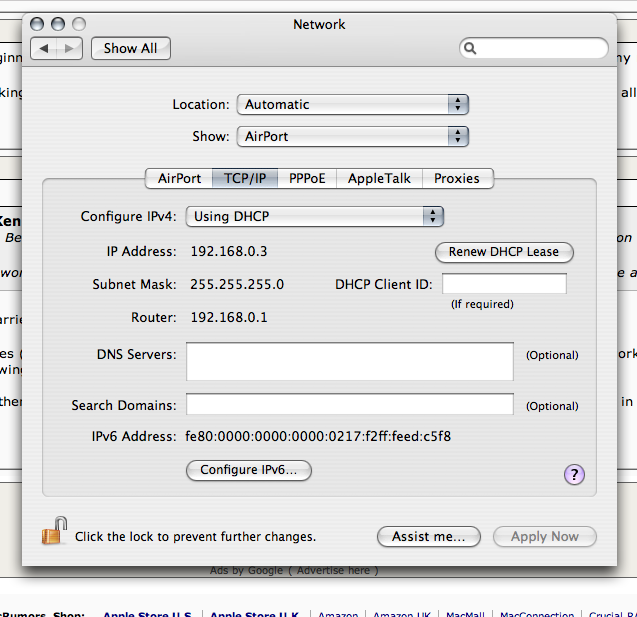Open the MacMall link in background page
This screenshot has height=617, width=637.
click(x=466, y=614)
